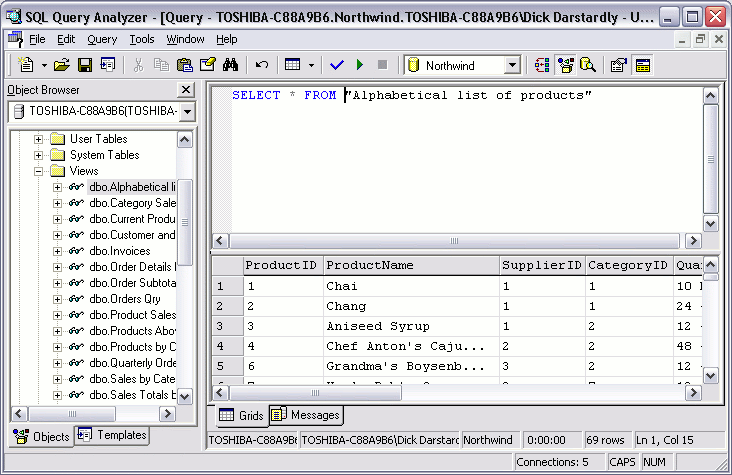Screen dimensions: 732x475
Task: Click the Object Search magnifier icon
Action: click(x=588, y=65)
